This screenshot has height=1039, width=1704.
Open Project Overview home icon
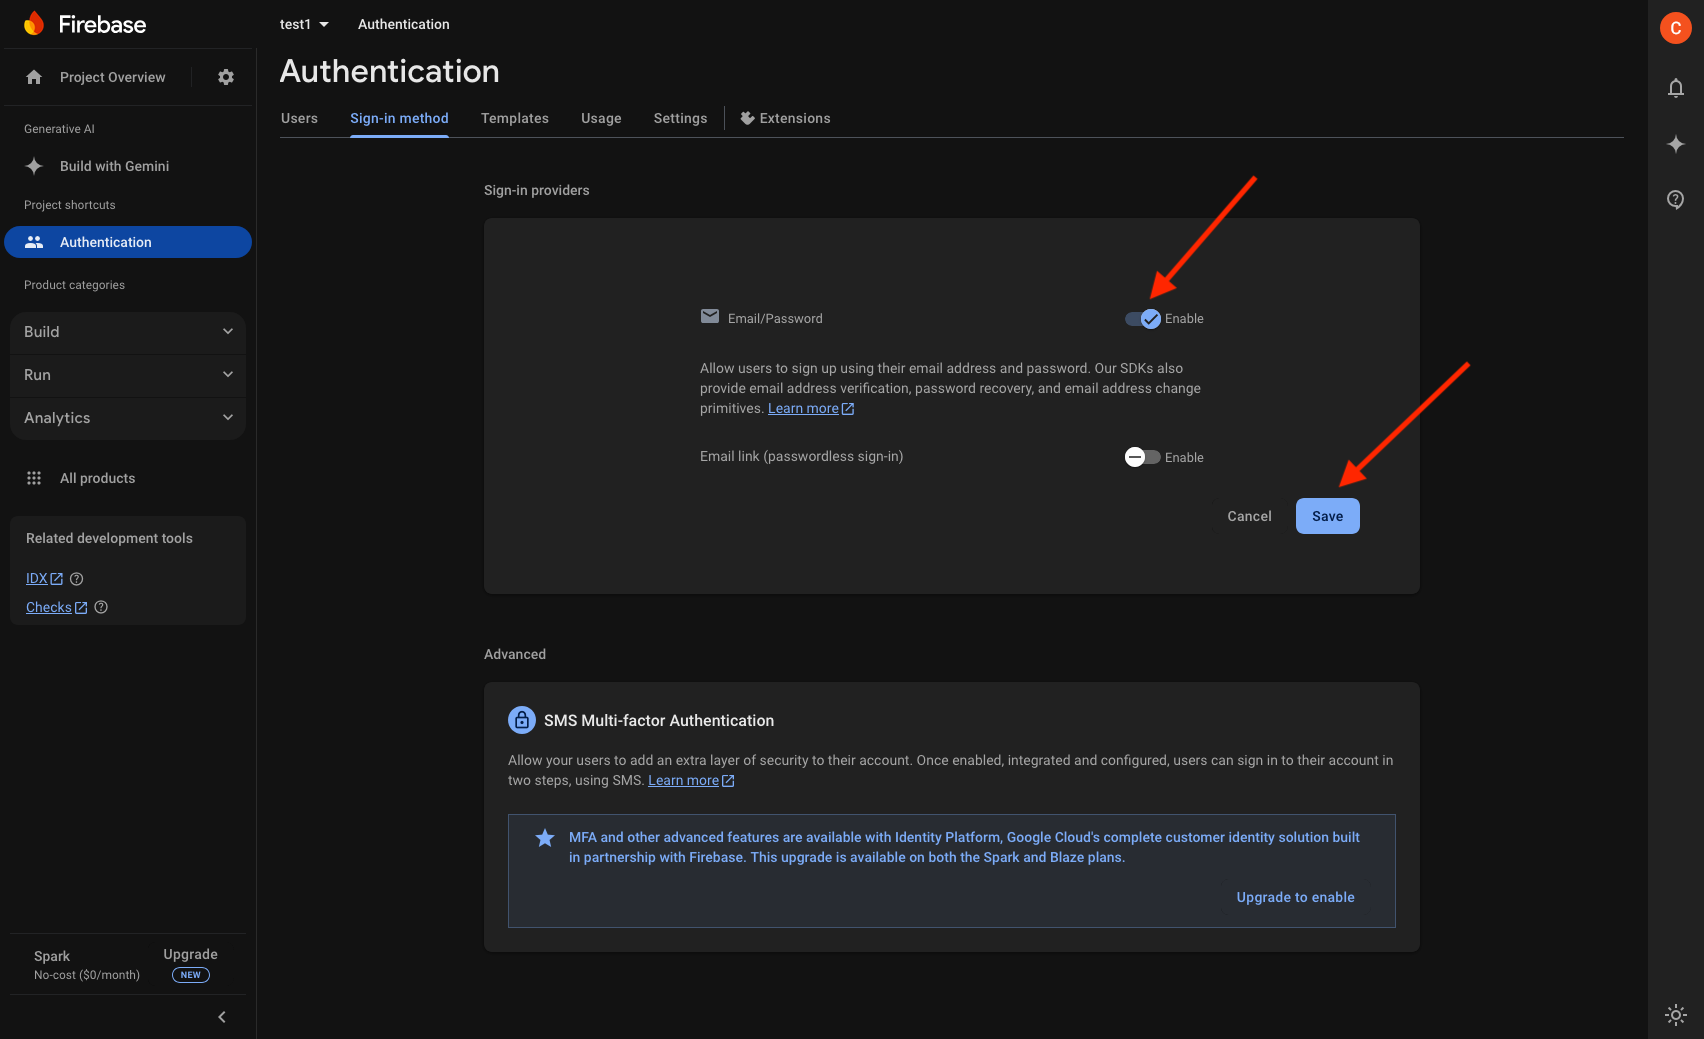tap(34, 77)
